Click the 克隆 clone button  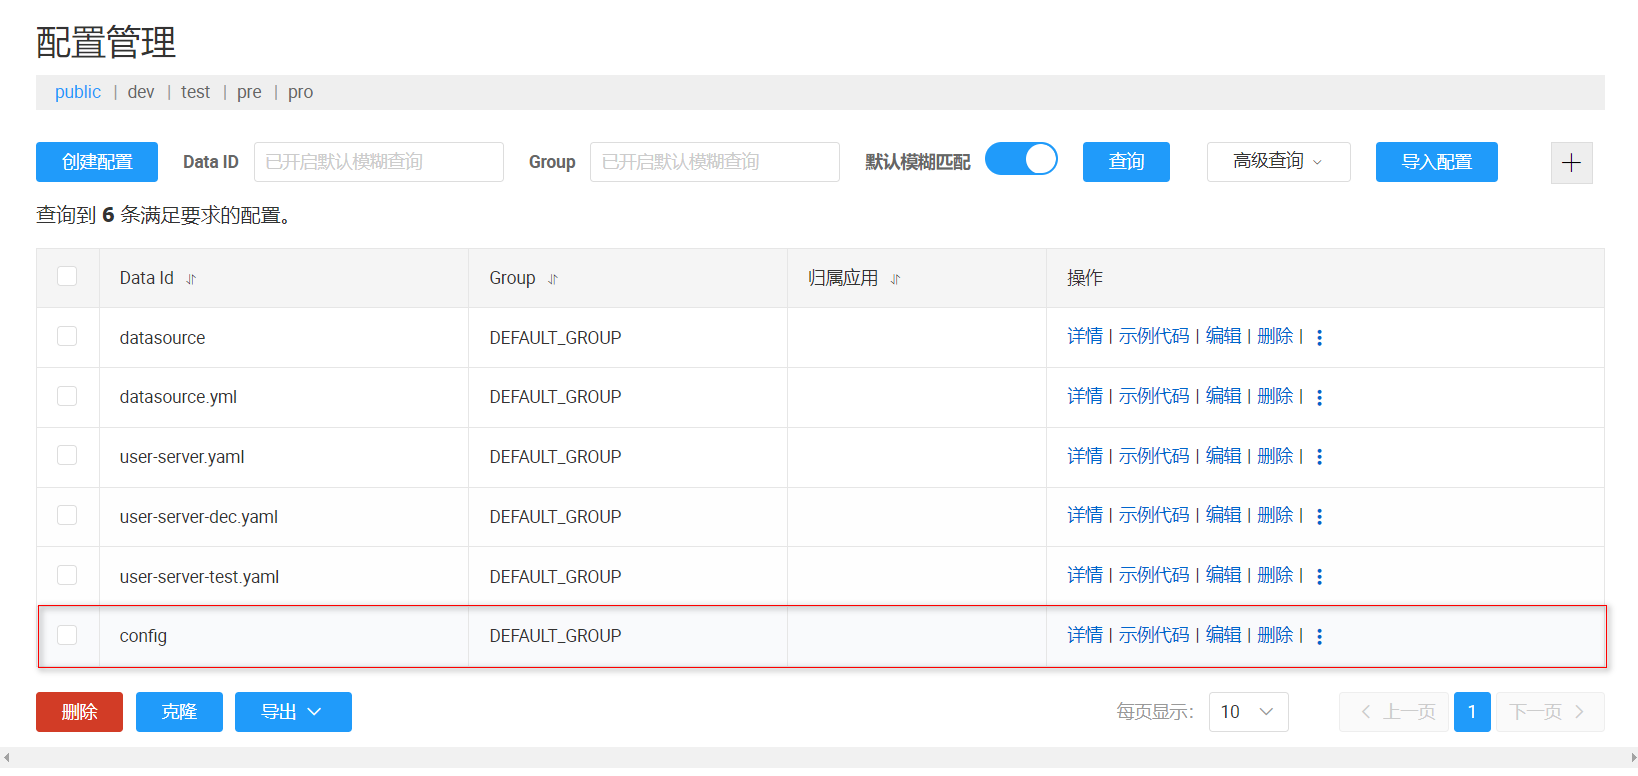[179, 712]
